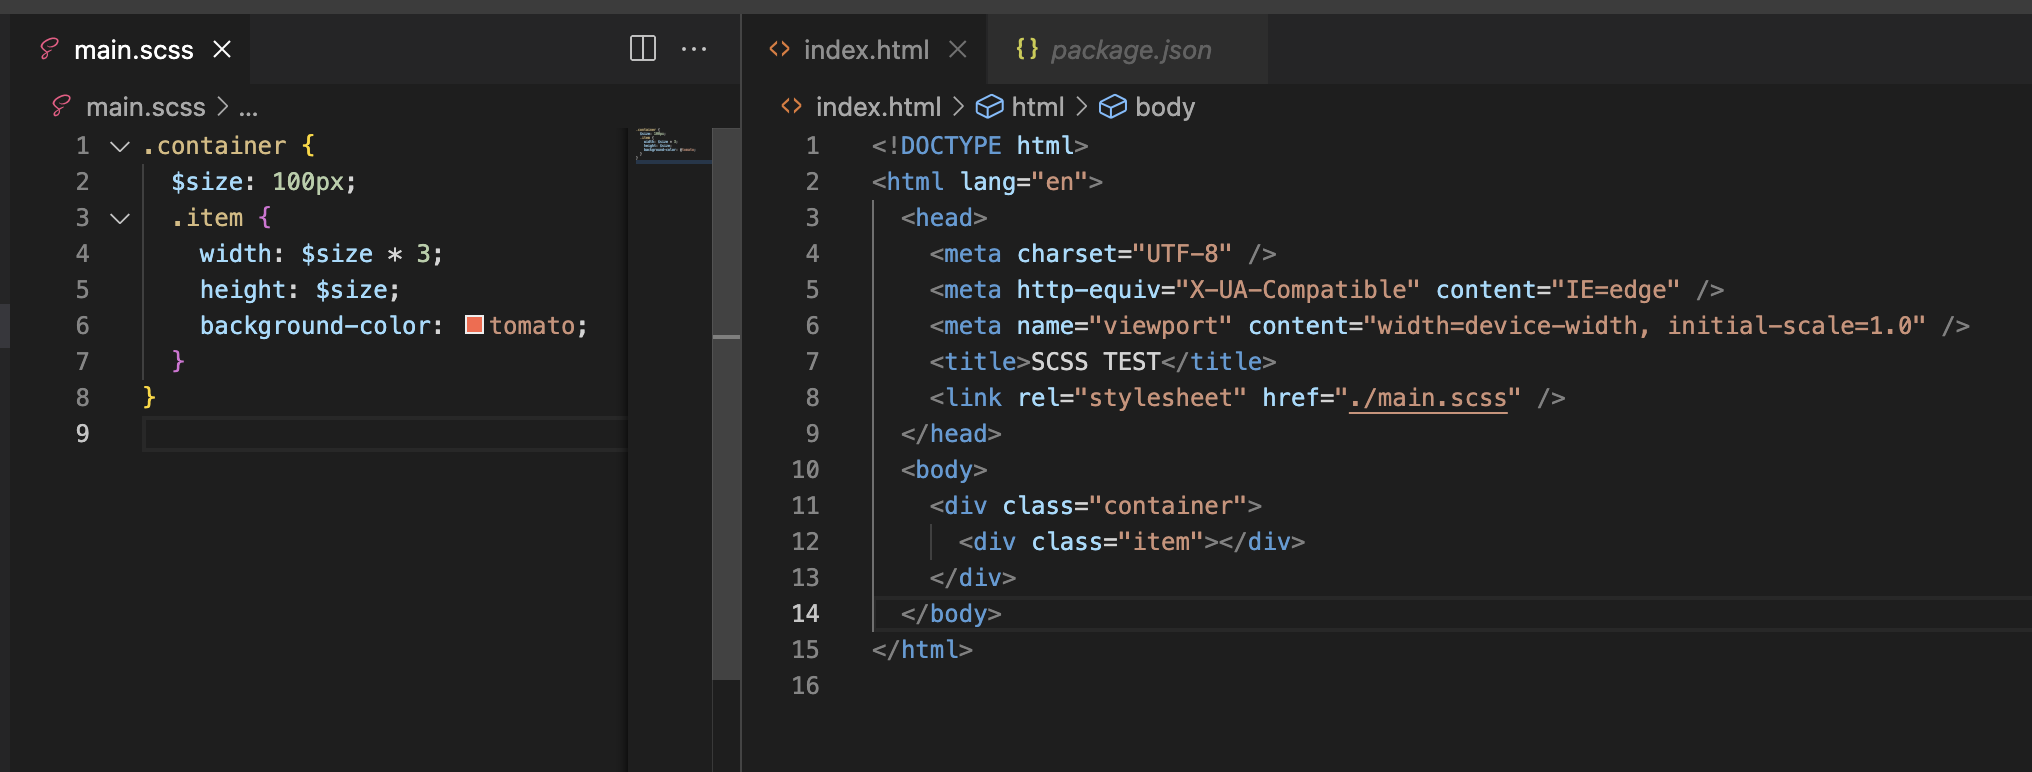
Task: Click index.html in the breadcrumb
Action: click(x=878, y=107)
